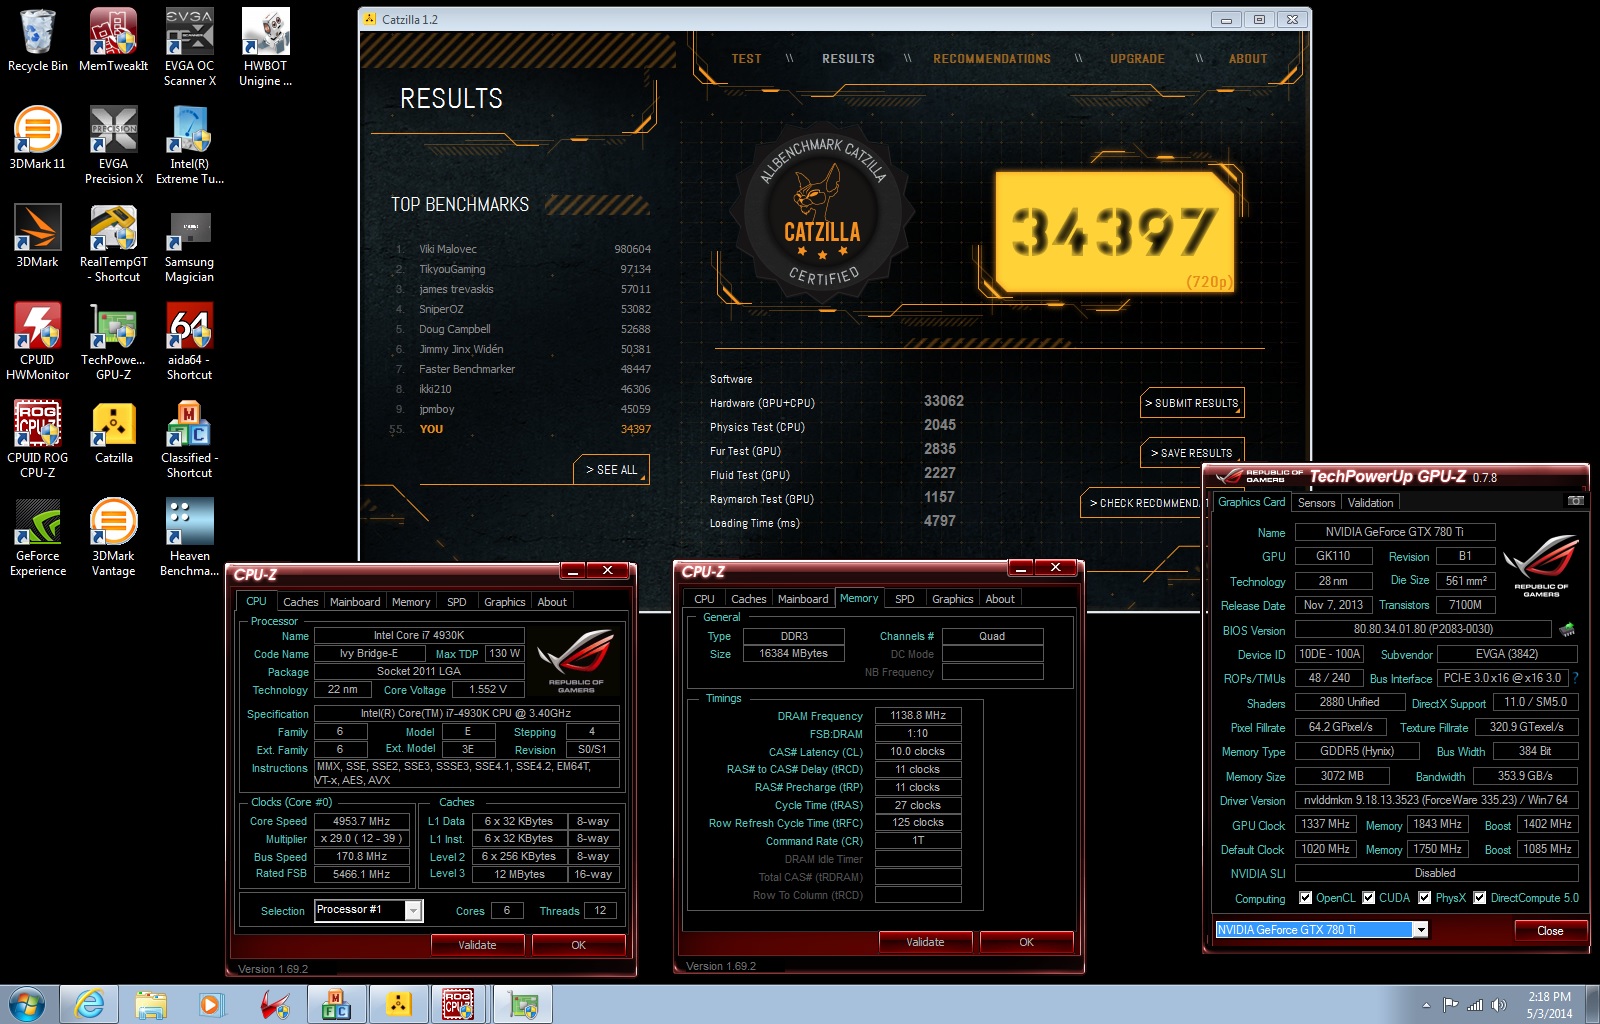Screen dimensions: 1600x1024
Task: Open Classified shortcut icon
Action: click(x=190, y=439)
